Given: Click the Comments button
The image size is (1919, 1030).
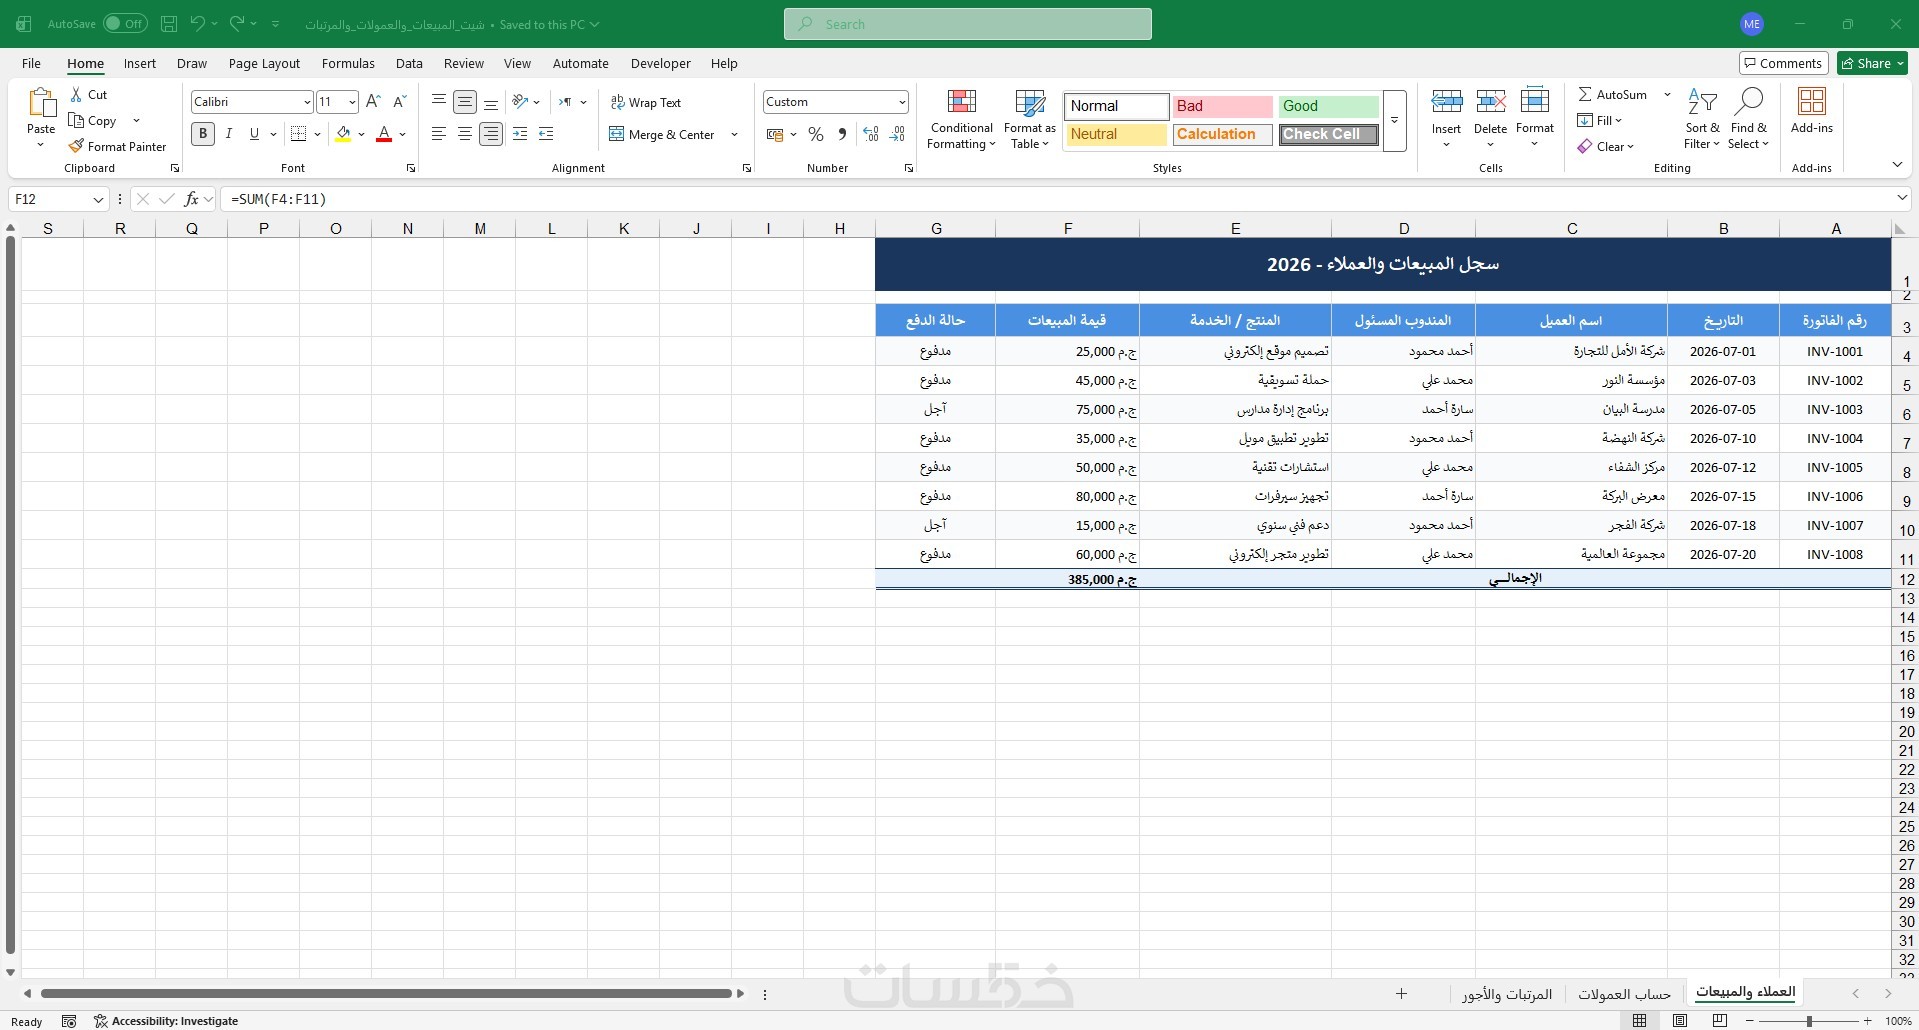Looking at the screenshot, I should coord(1783,63).
